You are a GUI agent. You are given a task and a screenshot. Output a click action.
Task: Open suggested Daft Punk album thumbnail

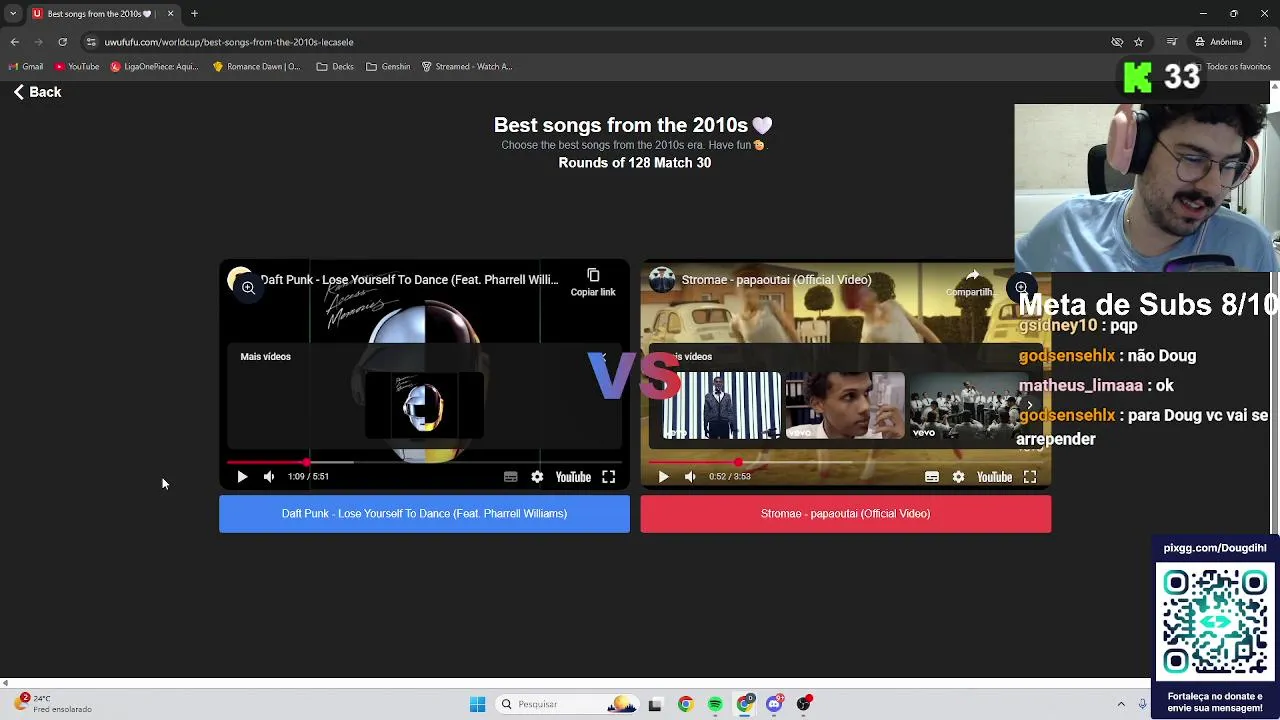click(424, 405)
